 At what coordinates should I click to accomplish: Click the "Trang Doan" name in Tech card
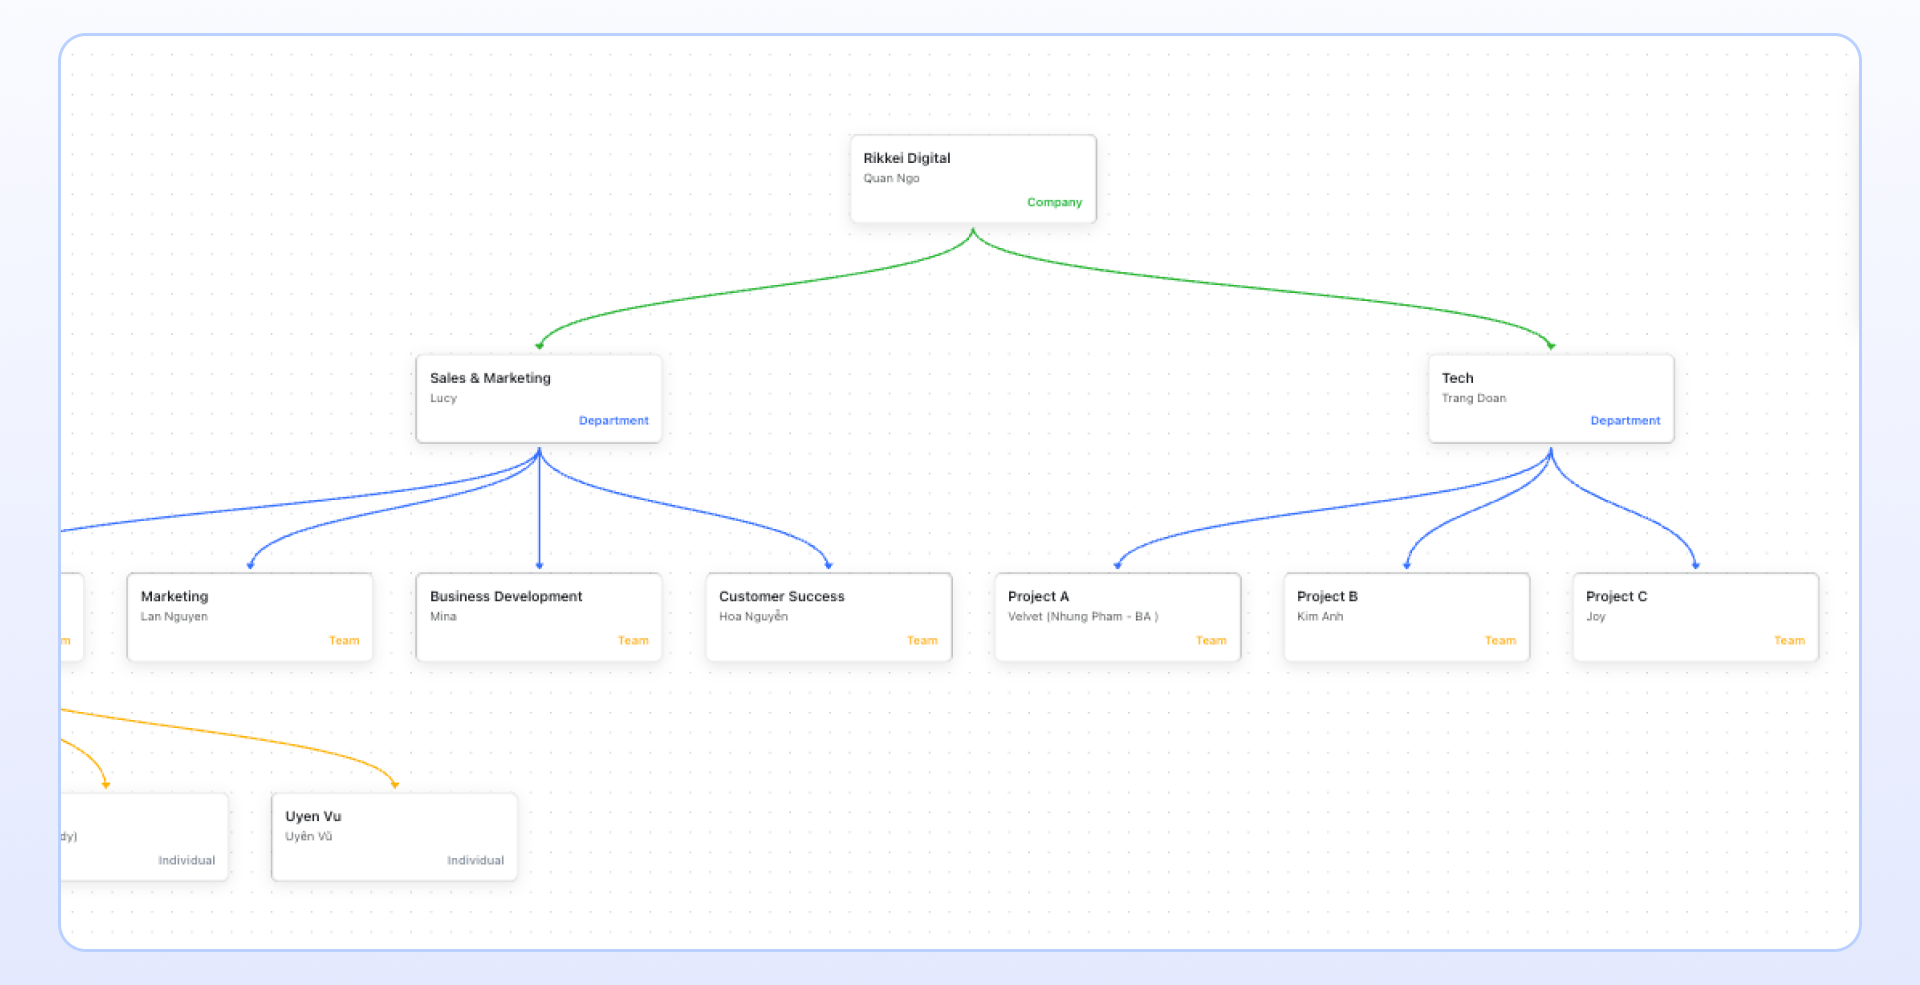[x=1473, y=398]
